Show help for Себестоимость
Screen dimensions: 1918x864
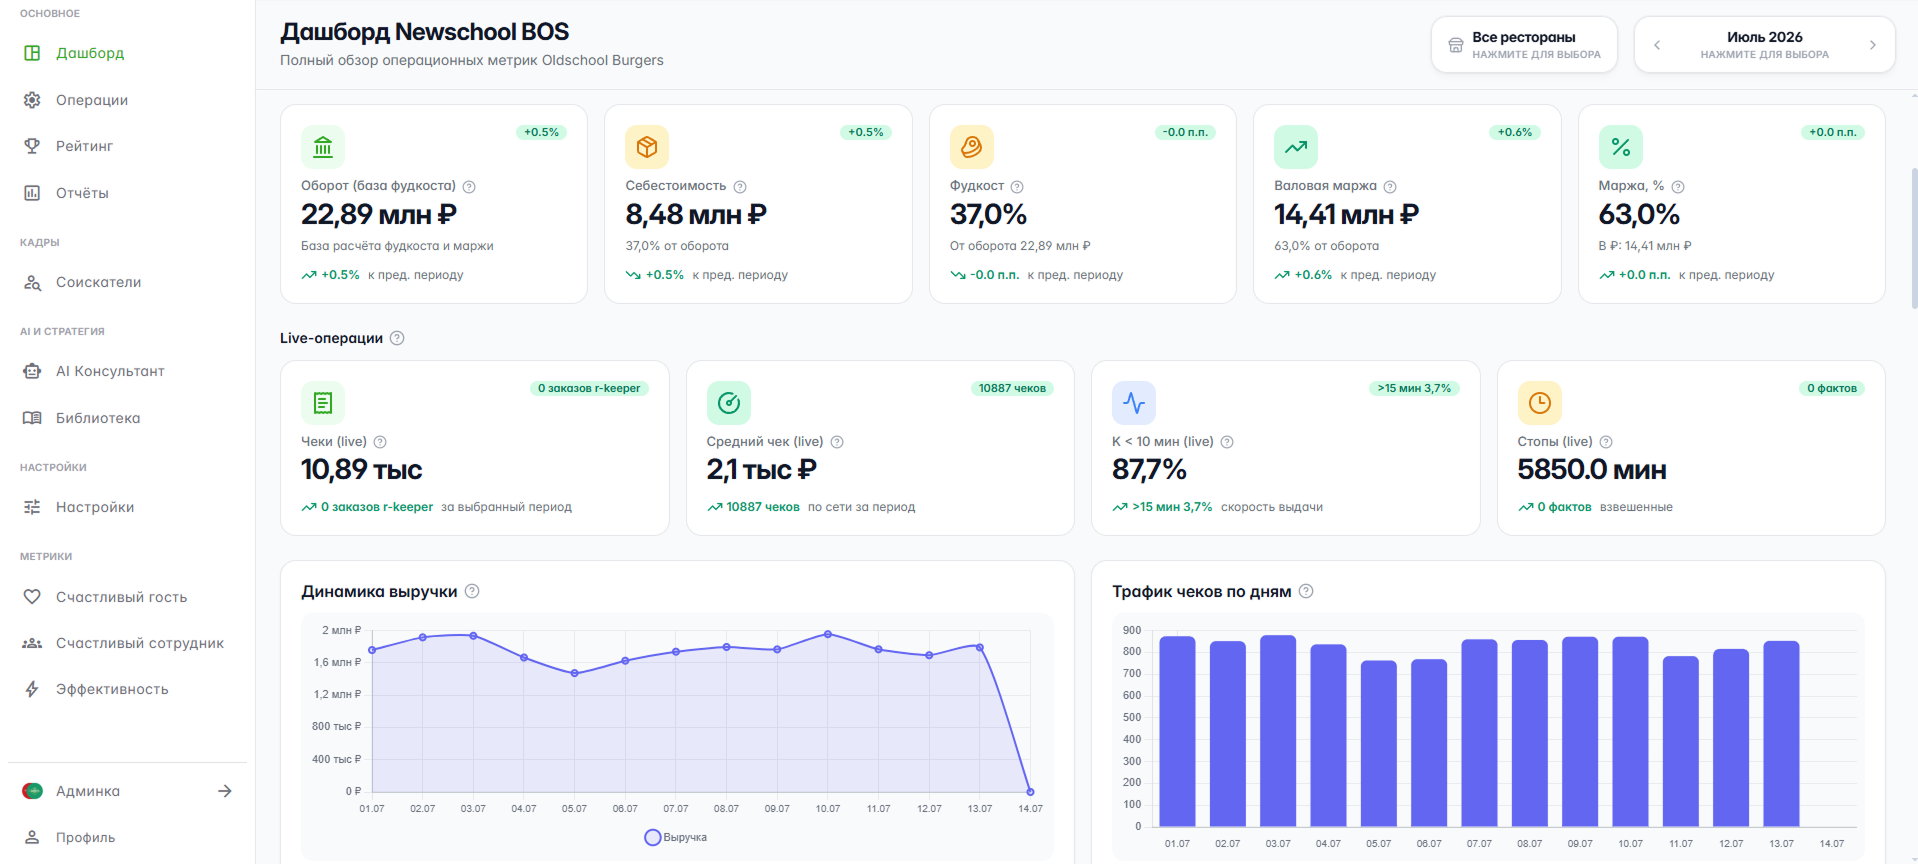click(x=740, y=187)
